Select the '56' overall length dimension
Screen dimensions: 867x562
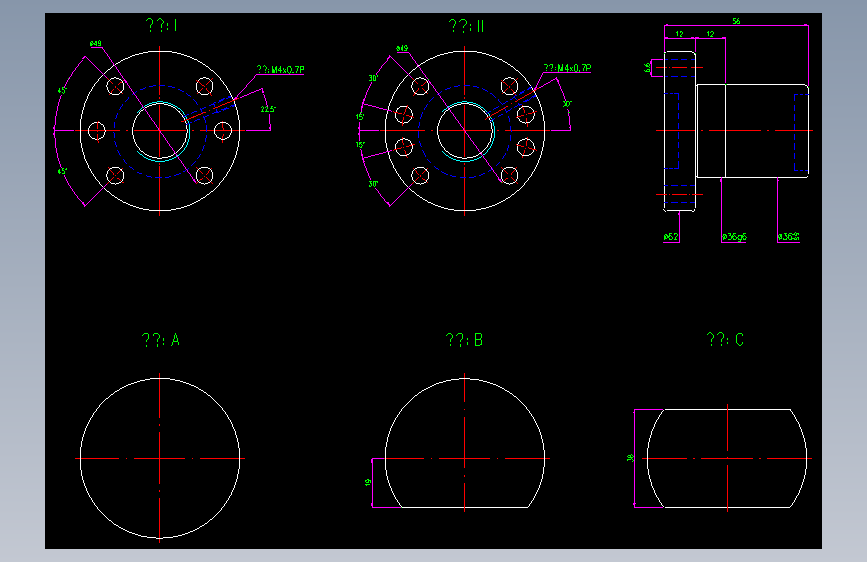[737, 21]
